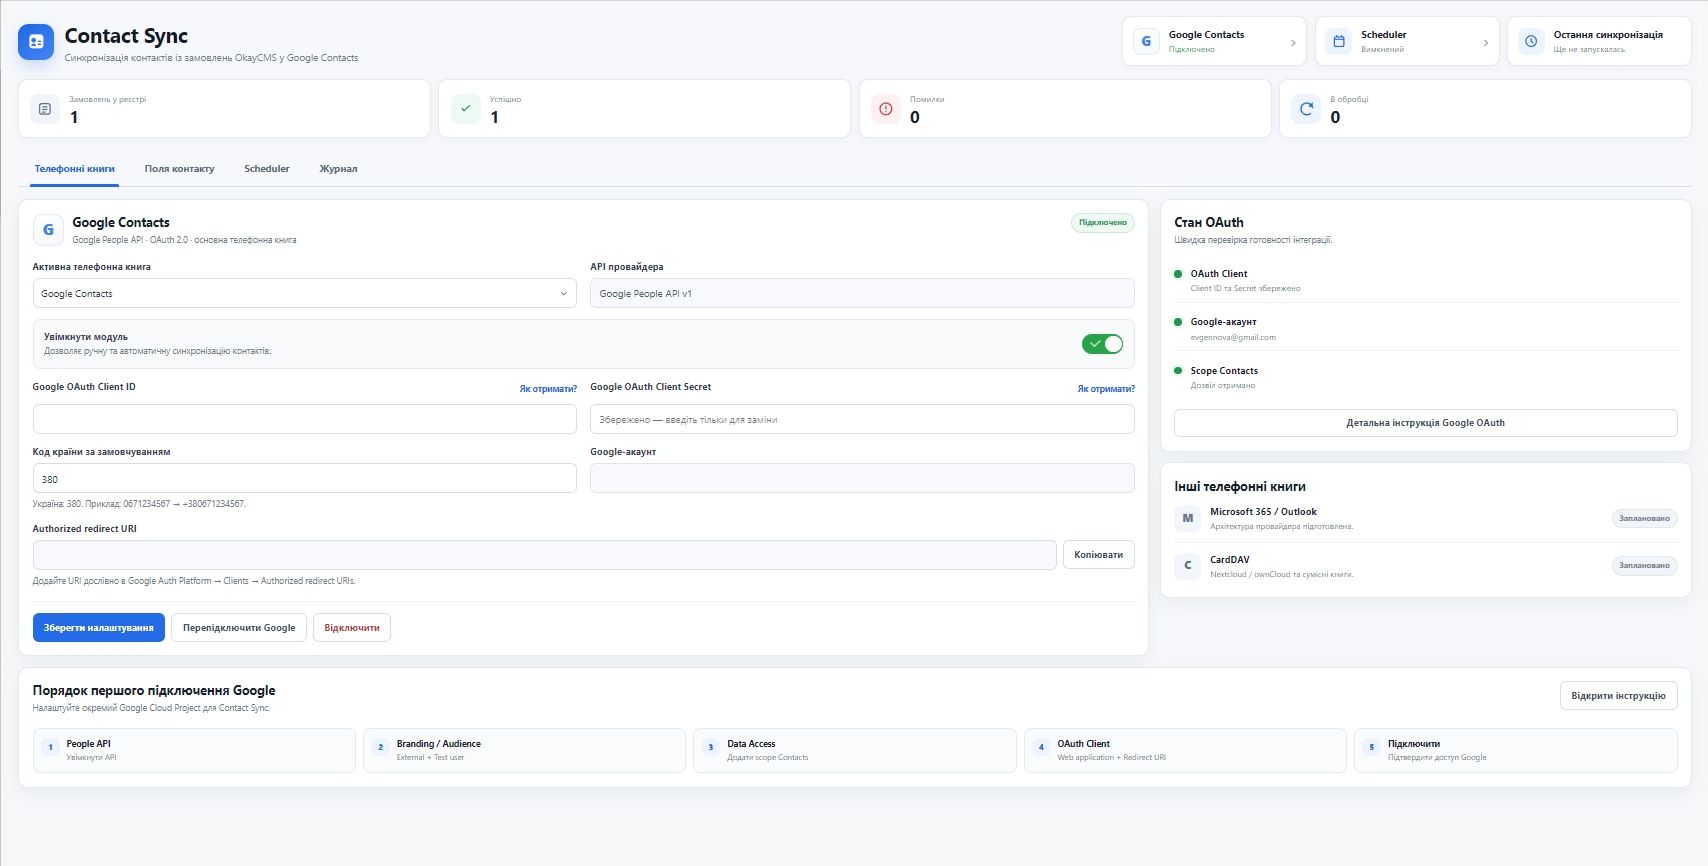Viewport: 1708px width, 866px height.
Task: Click the step 1 badge for People API
Action: pyautogui.click(x=50, y=747)
